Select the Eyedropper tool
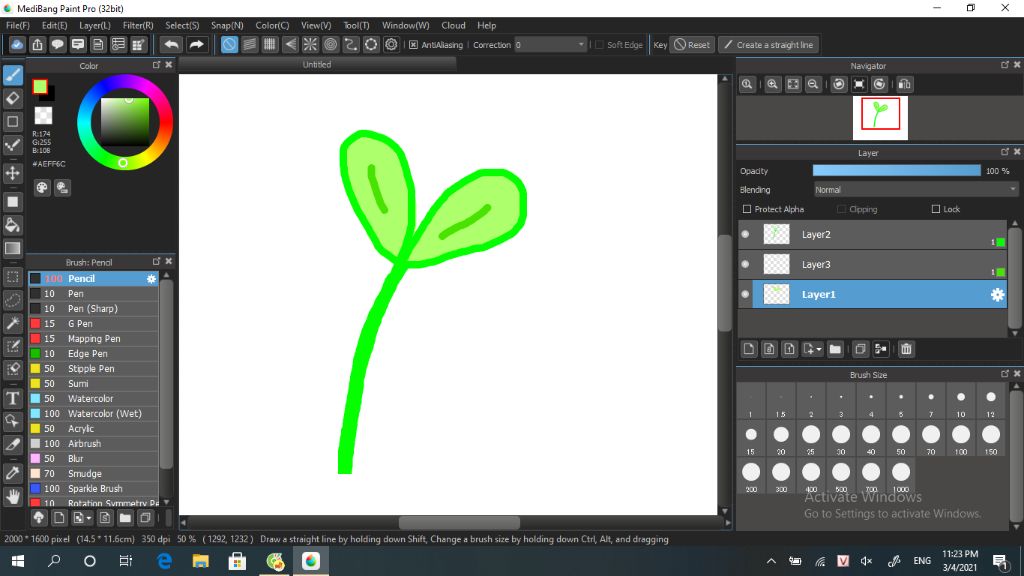1024x576 pixels. (x=12, y=473)
